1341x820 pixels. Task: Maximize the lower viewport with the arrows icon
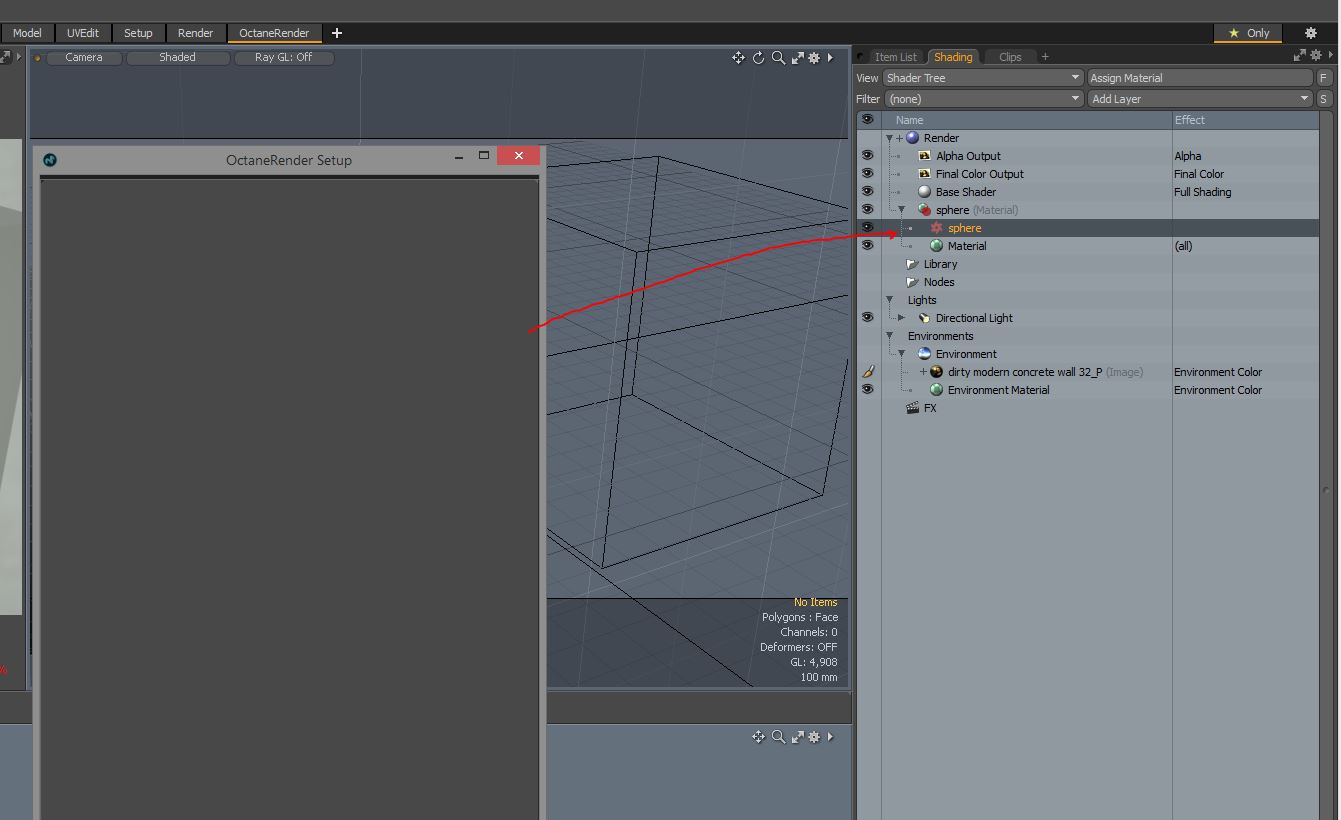(x=798, y=737)
